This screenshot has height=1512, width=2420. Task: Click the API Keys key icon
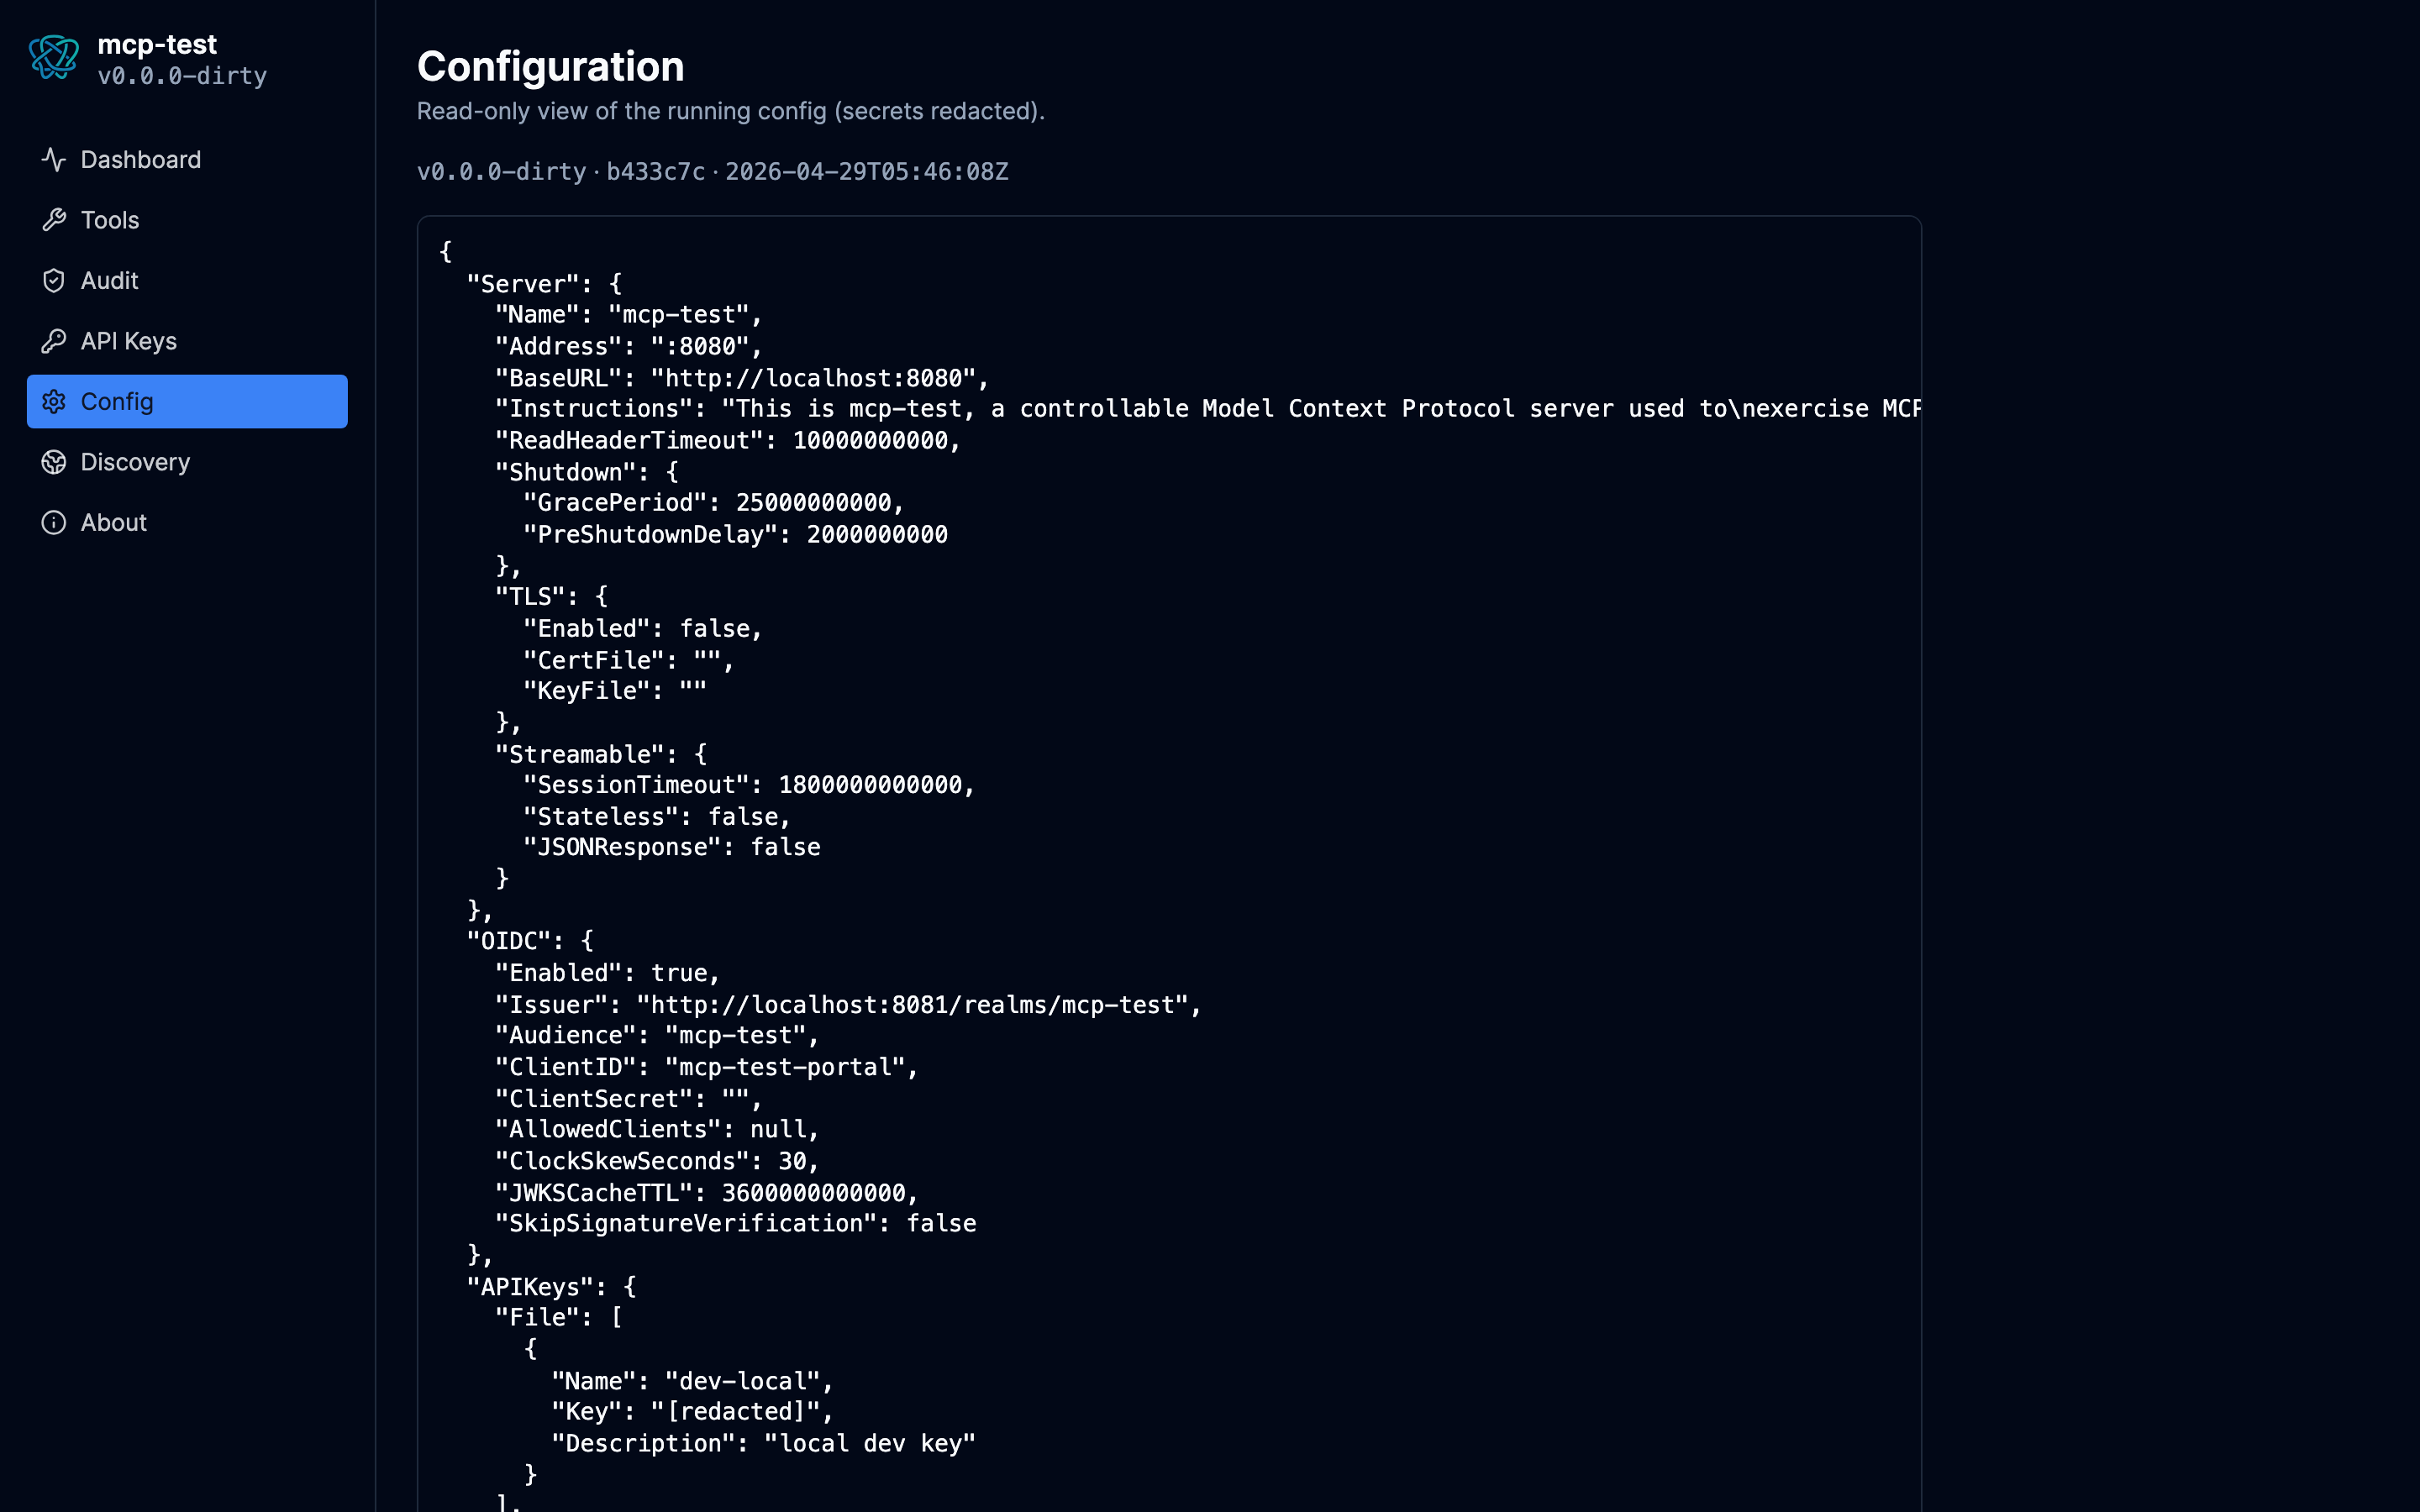coord(55,341)
